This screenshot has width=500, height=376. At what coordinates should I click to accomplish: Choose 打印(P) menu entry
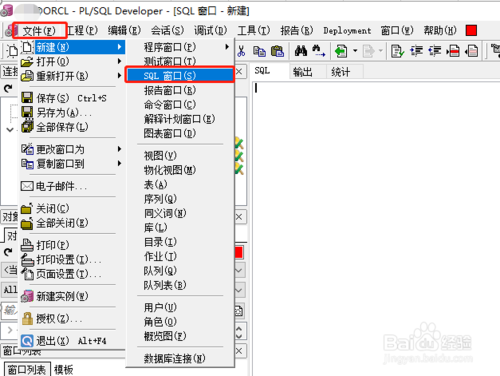coord(73,245)
